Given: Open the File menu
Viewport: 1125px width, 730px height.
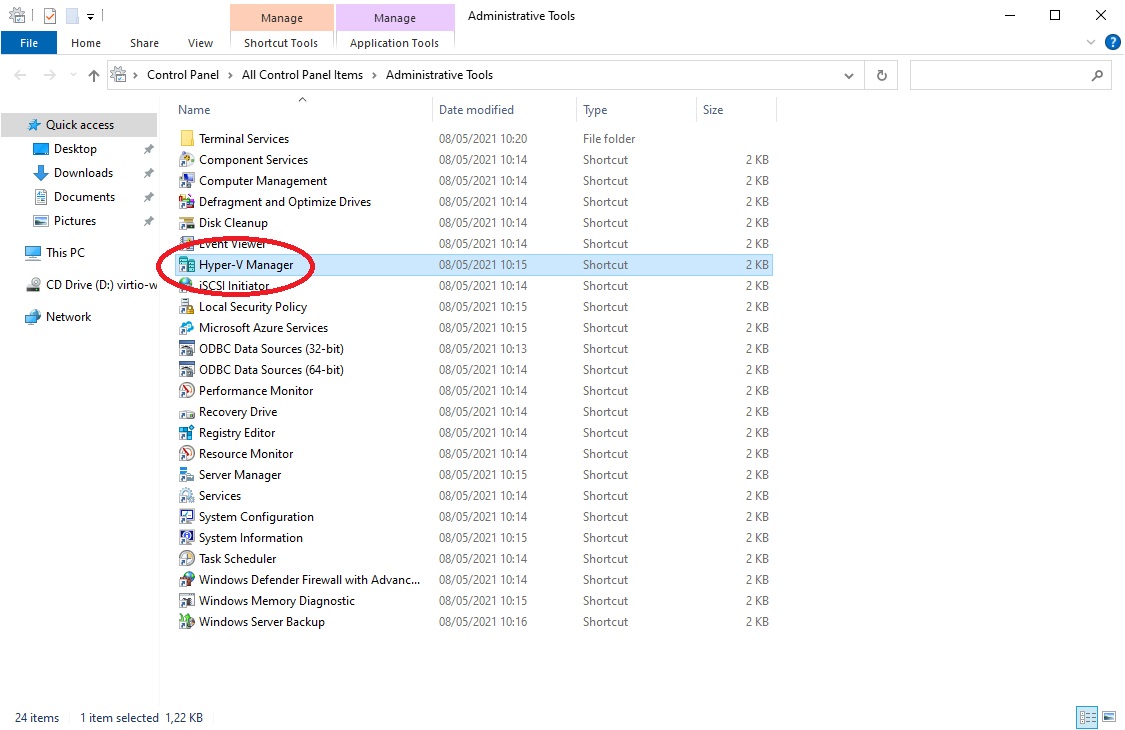Looking at the screenshot, I should click(x=29, y=42).
